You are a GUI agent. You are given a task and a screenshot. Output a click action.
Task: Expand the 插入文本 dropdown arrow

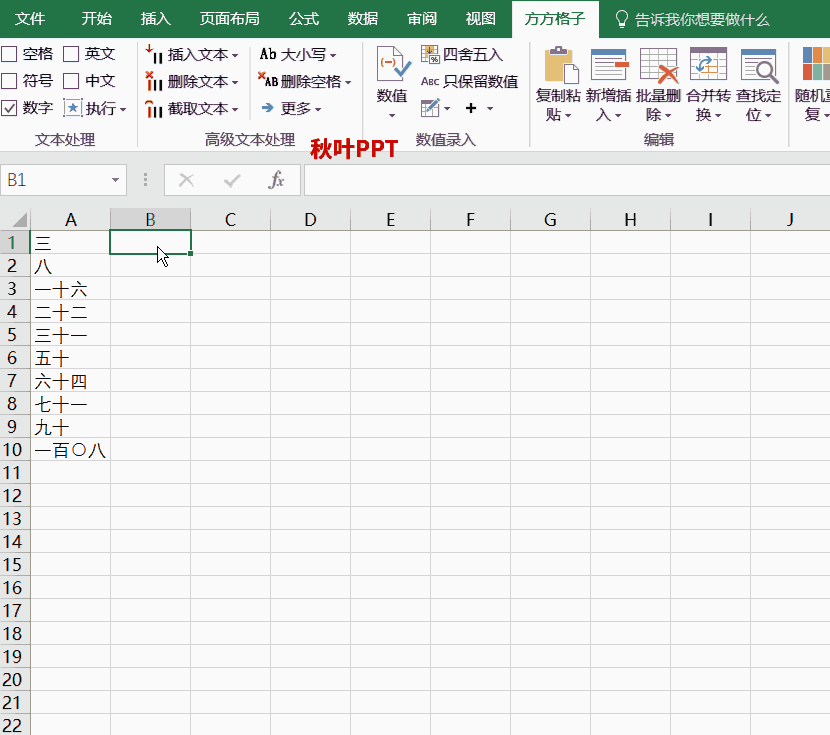[235, 55]
